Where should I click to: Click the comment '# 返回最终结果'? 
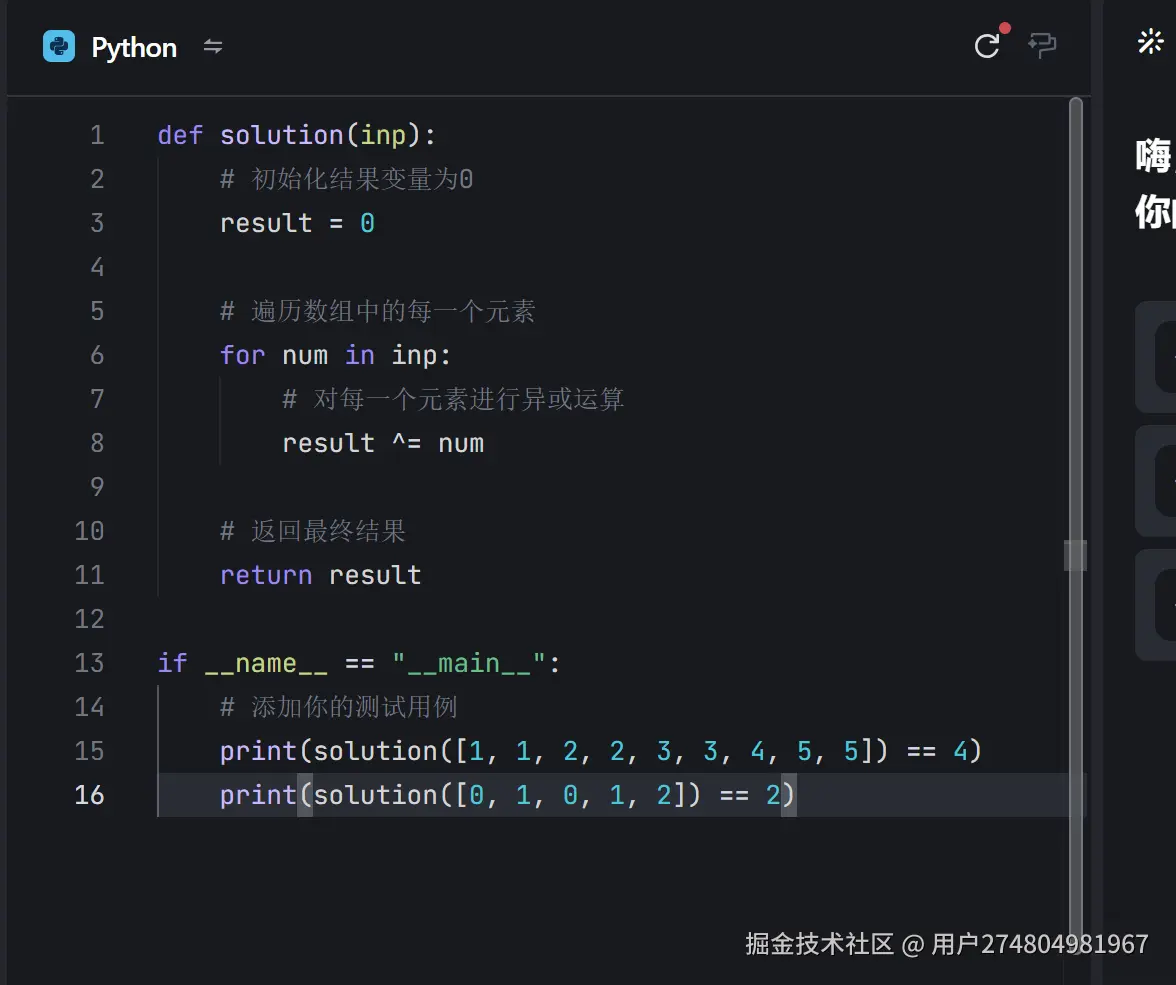click(313, 531)
